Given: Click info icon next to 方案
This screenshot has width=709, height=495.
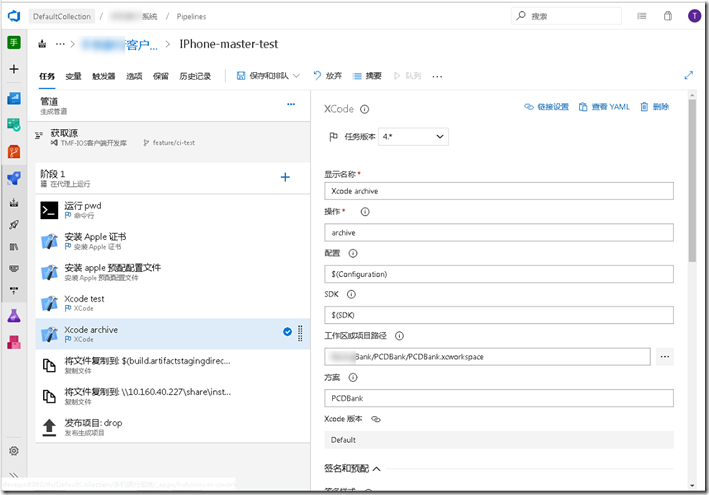Looking at the screenshot, I should point(353,377).
